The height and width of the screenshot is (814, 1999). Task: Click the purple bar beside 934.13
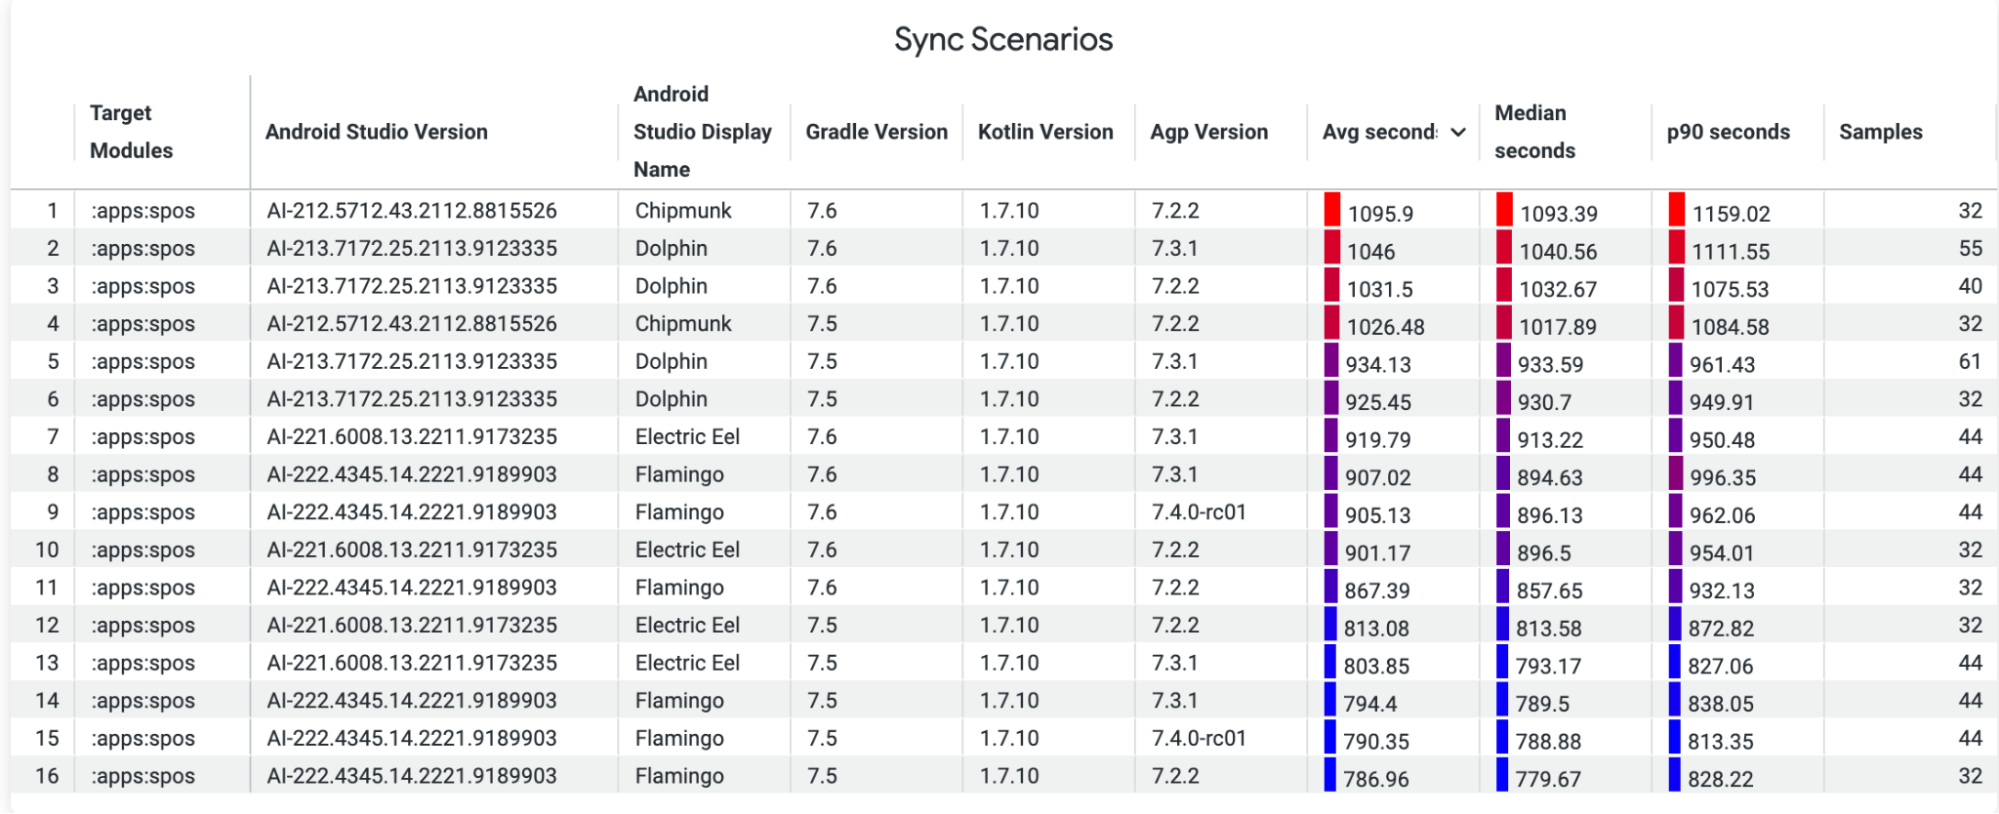[1331, 360]
